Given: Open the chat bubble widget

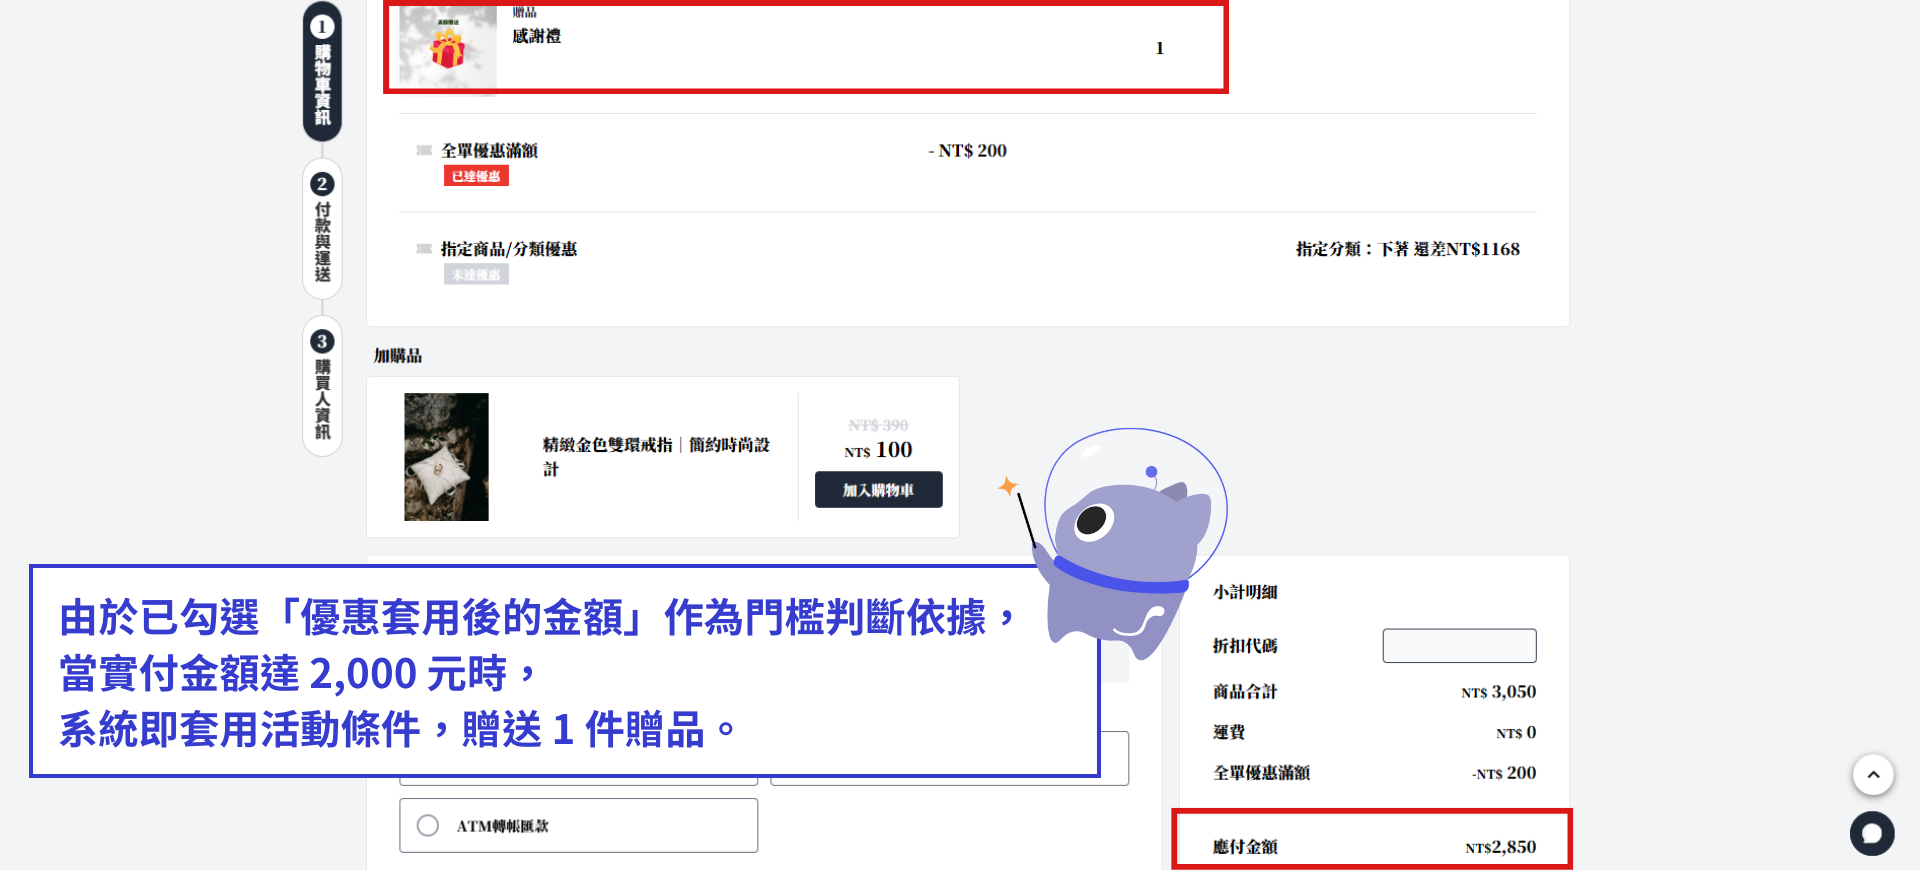Looking at the screenshot, I should pos(1872,833).
